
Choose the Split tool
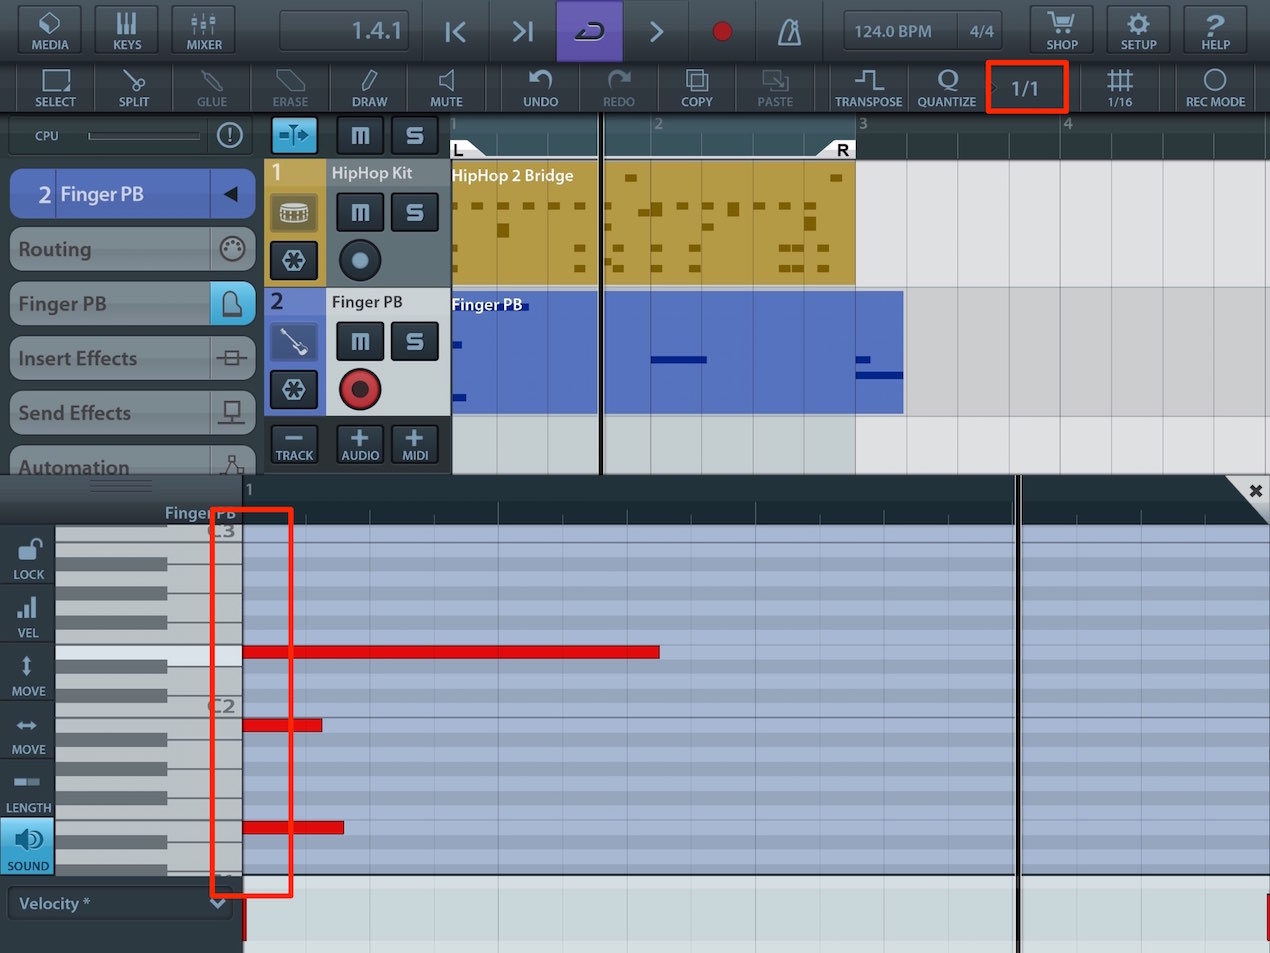(x=133, y=88)
